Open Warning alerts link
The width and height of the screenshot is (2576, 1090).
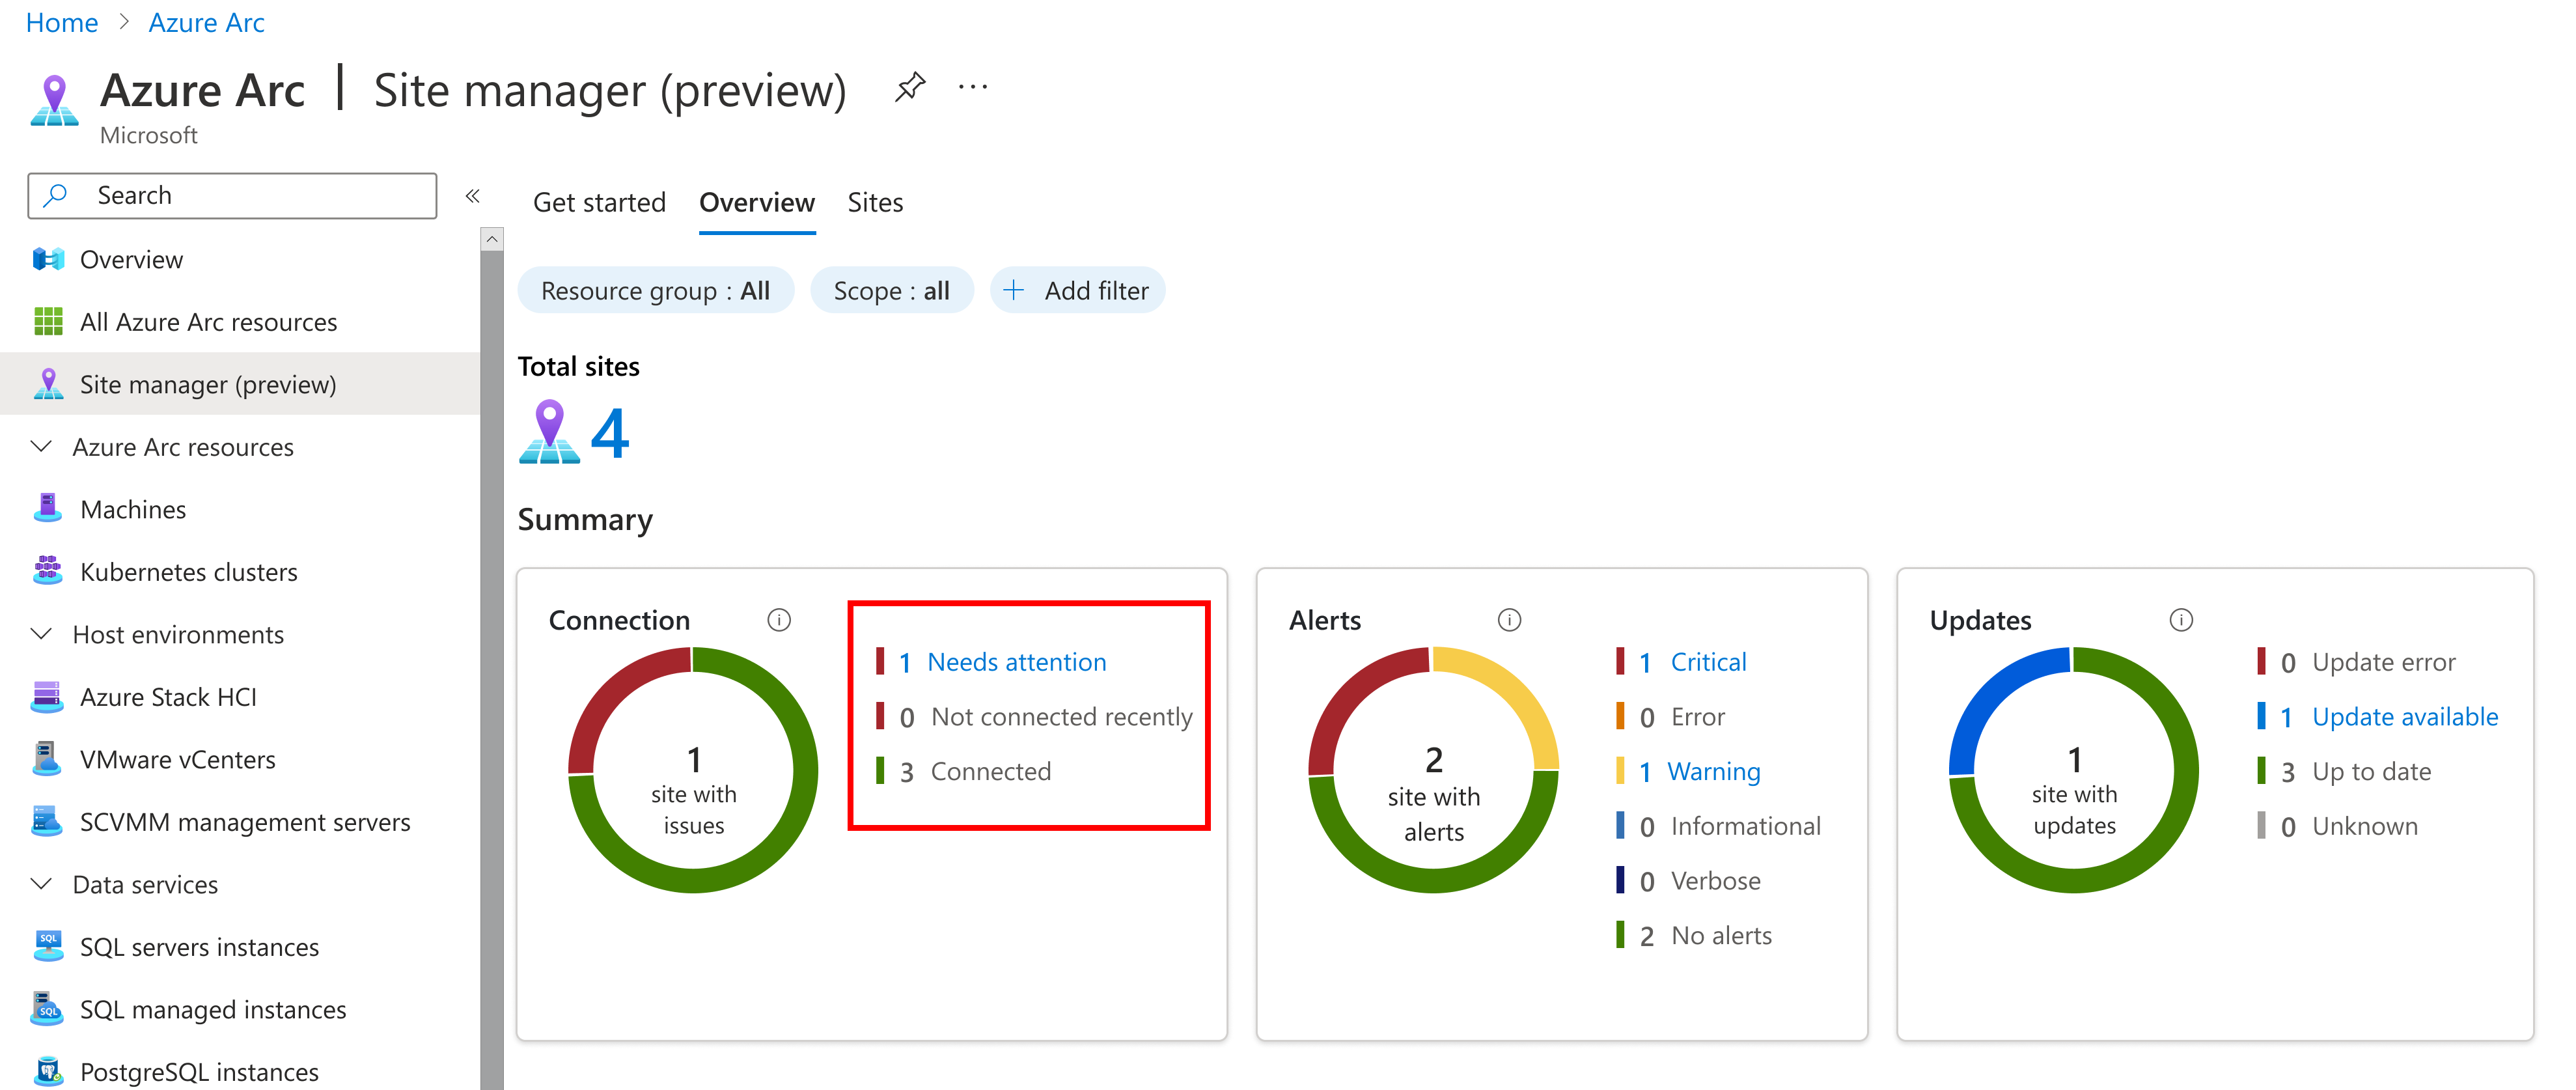coord(1713,771)
